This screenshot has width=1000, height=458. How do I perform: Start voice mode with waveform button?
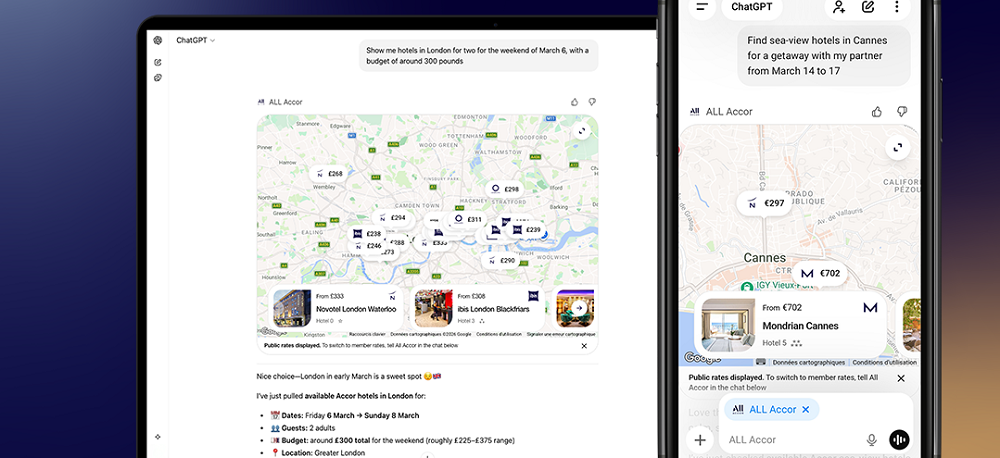pos(899,440)
